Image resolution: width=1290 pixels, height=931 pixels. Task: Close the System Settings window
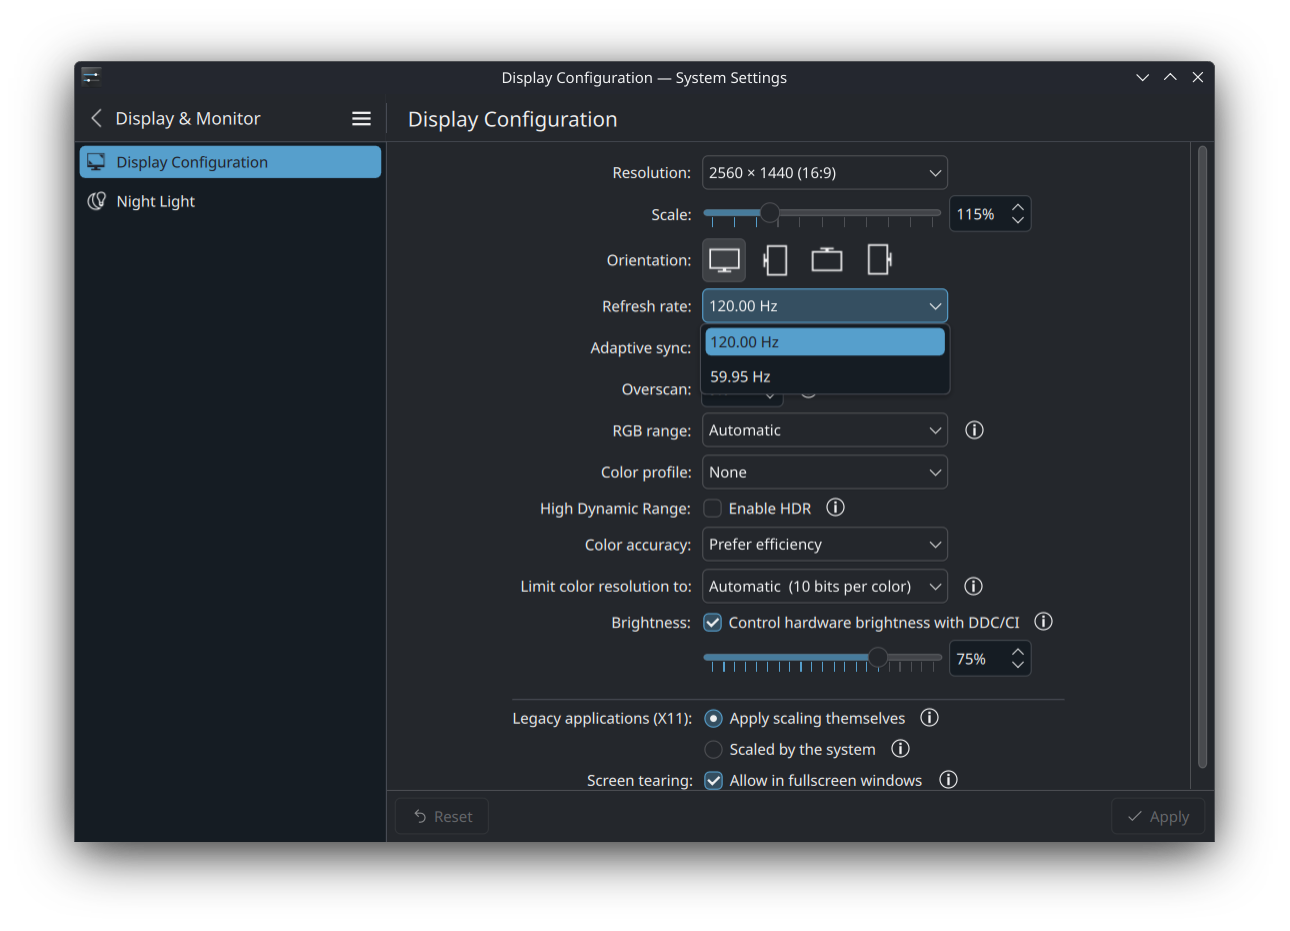pos(1197,77)
